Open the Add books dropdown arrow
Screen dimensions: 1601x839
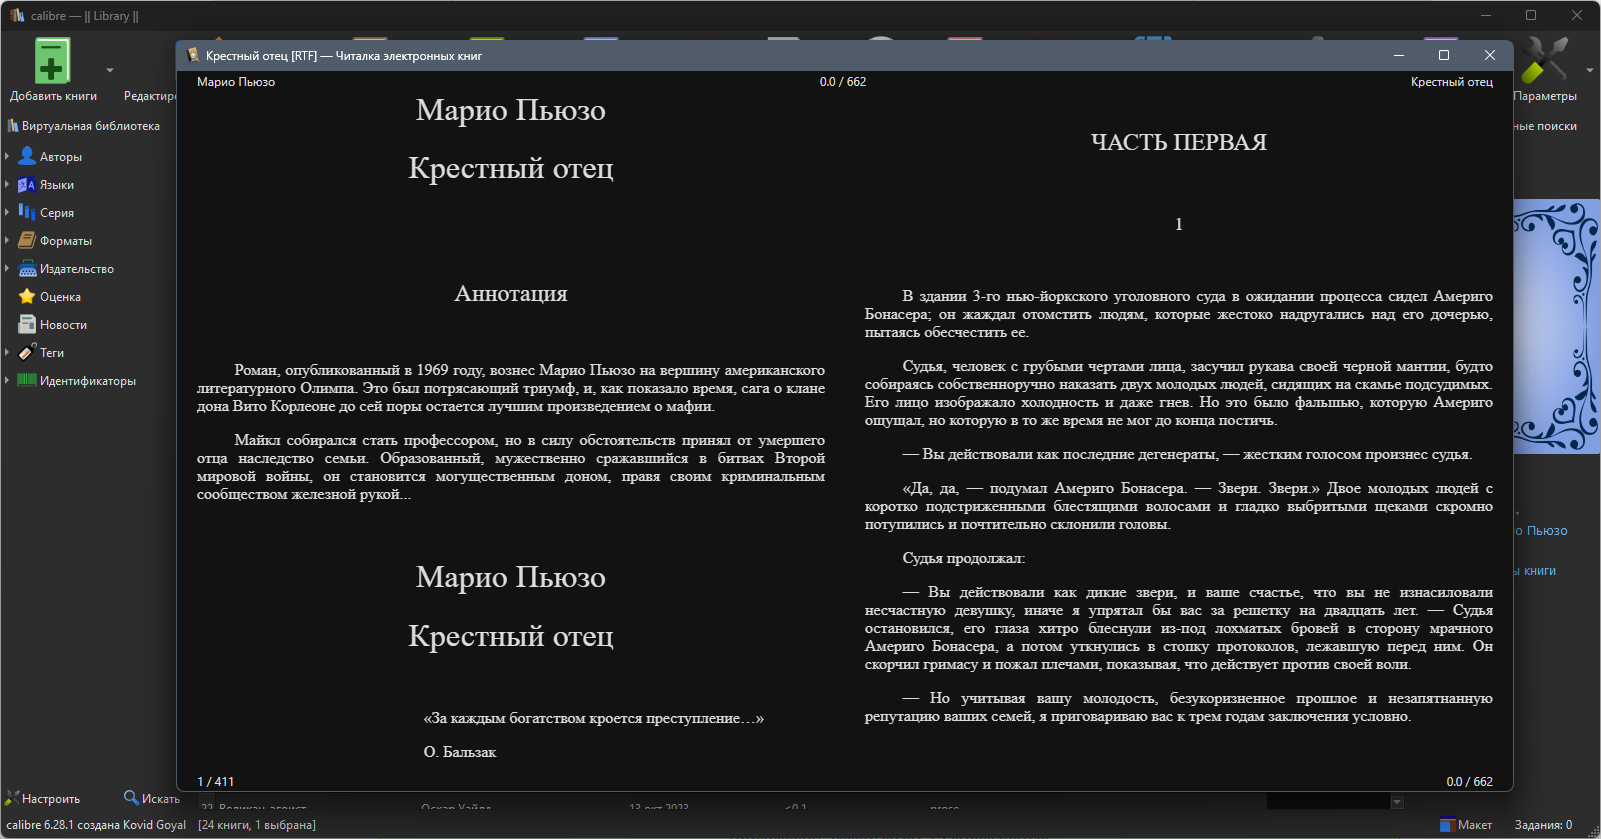[x=110, y=70]
